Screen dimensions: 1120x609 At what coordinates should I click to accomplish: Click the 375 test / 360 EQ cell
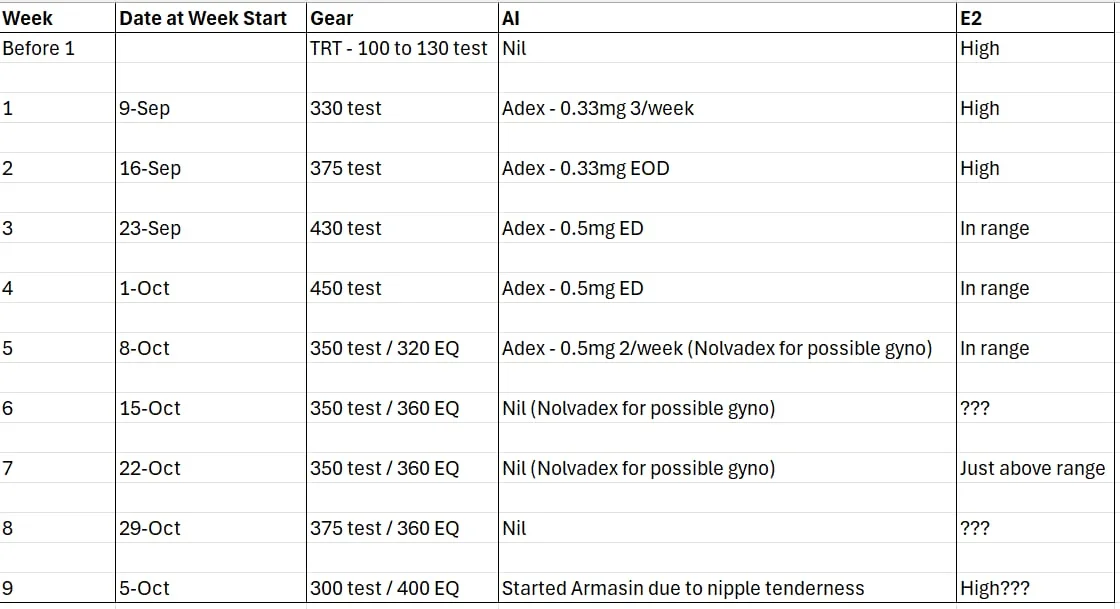pyautogui.click(x=402, y=528)
